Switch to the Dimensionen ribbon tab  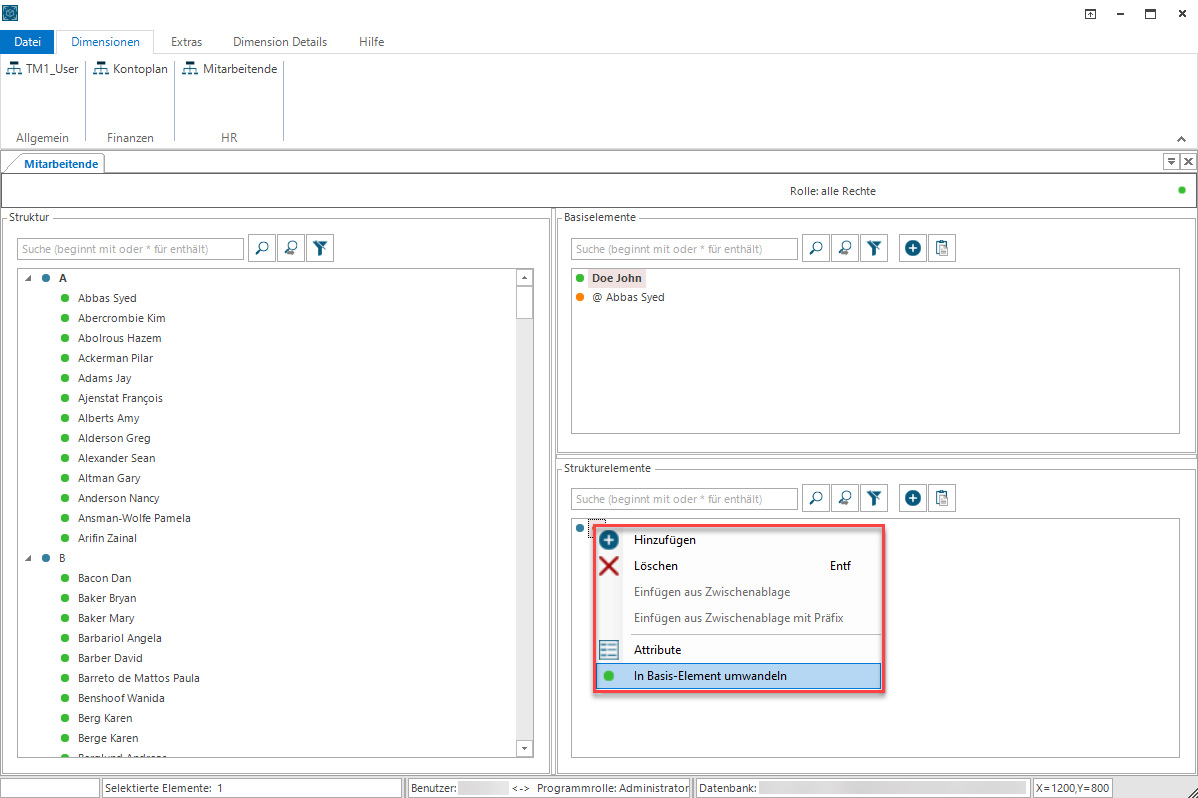(105, 42)
